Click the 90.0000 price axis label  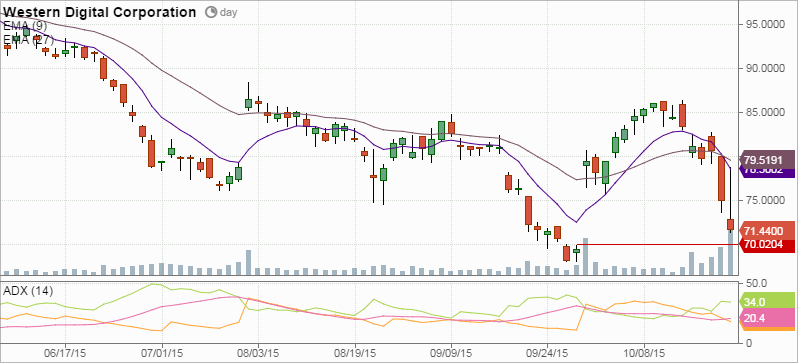coord(764,68)
